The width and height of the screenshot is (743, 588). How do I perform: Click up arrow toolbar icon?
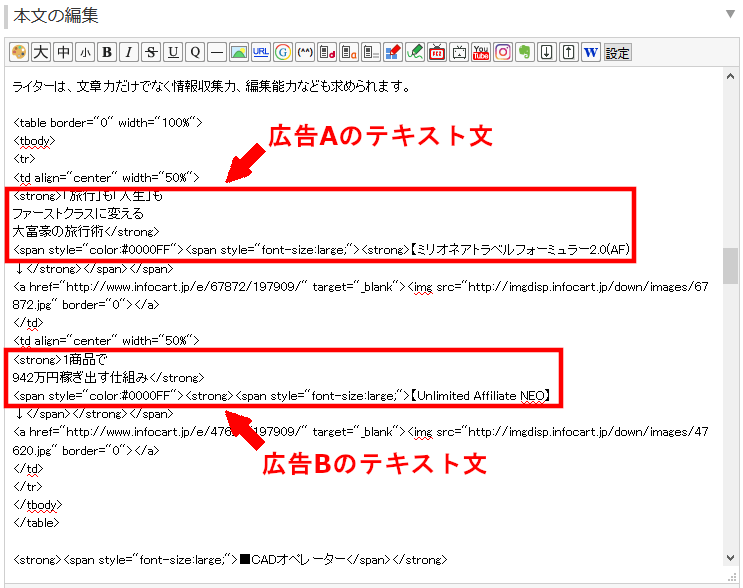(x=568, y=52)
